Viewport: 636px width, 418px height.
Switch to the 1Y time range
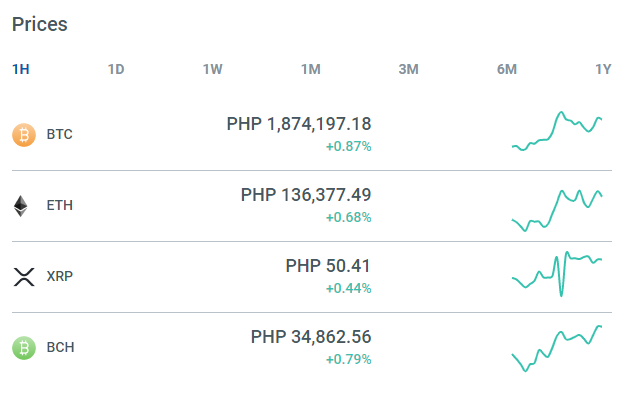(x=603, y=69)
